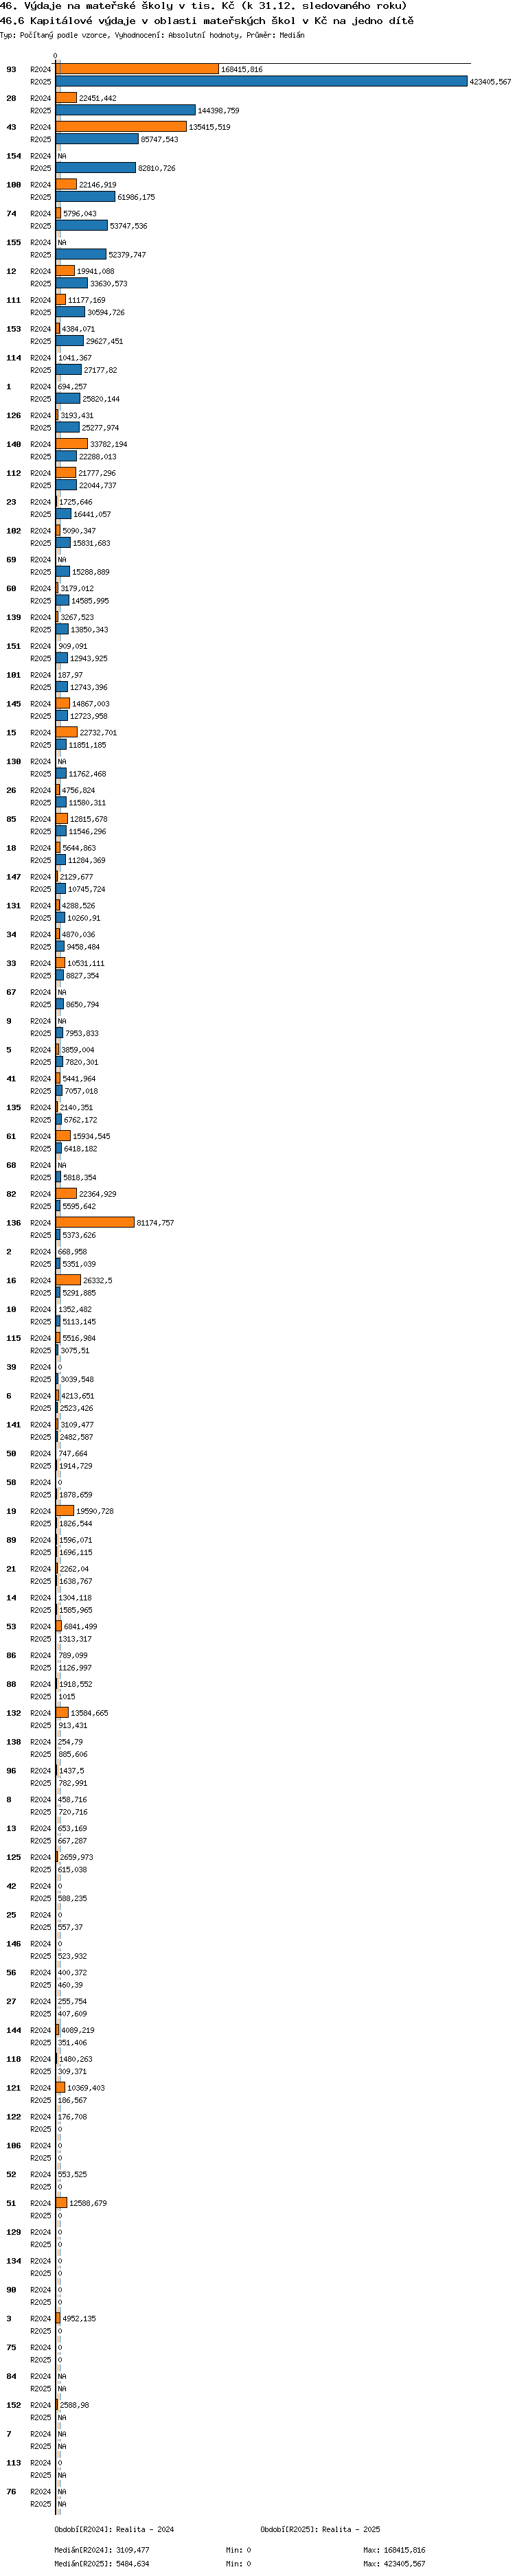
Task: Select the blue bar labeled 53747,536
Action: pyautogui.click(x=81, y=226)
